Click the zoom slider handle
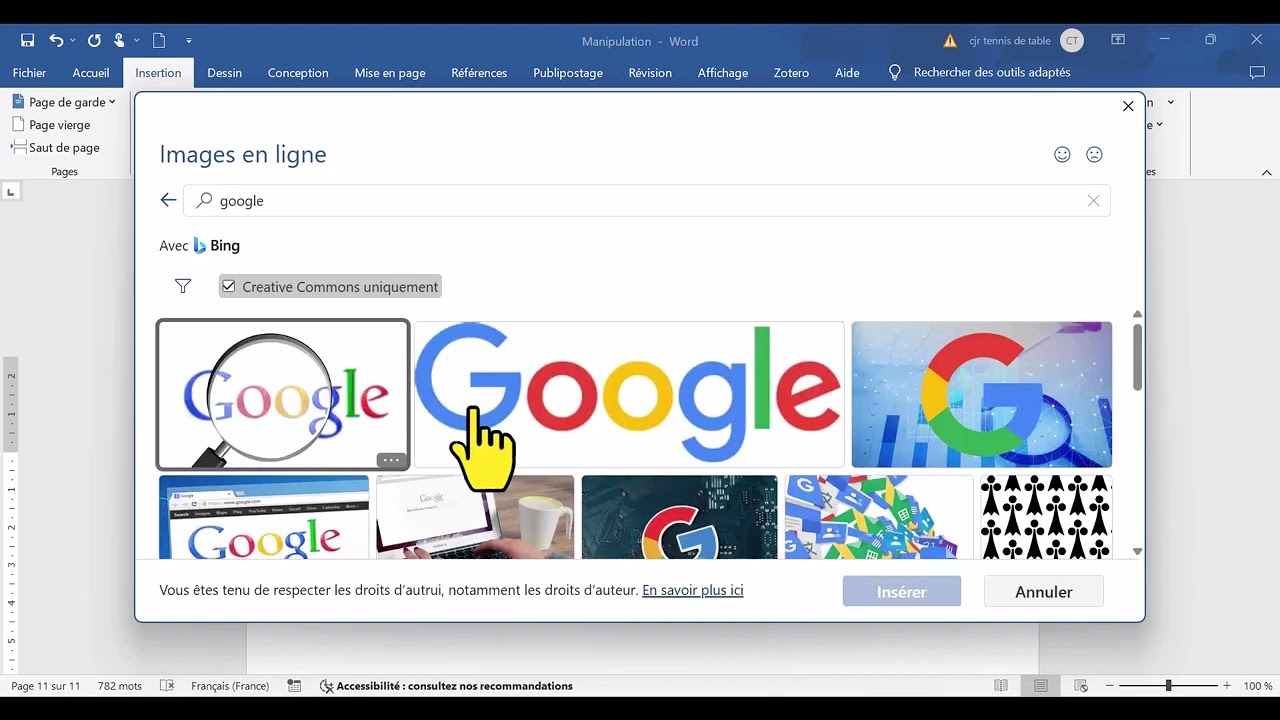This screenshot has height=720, width=1280. coord(1168,686)
